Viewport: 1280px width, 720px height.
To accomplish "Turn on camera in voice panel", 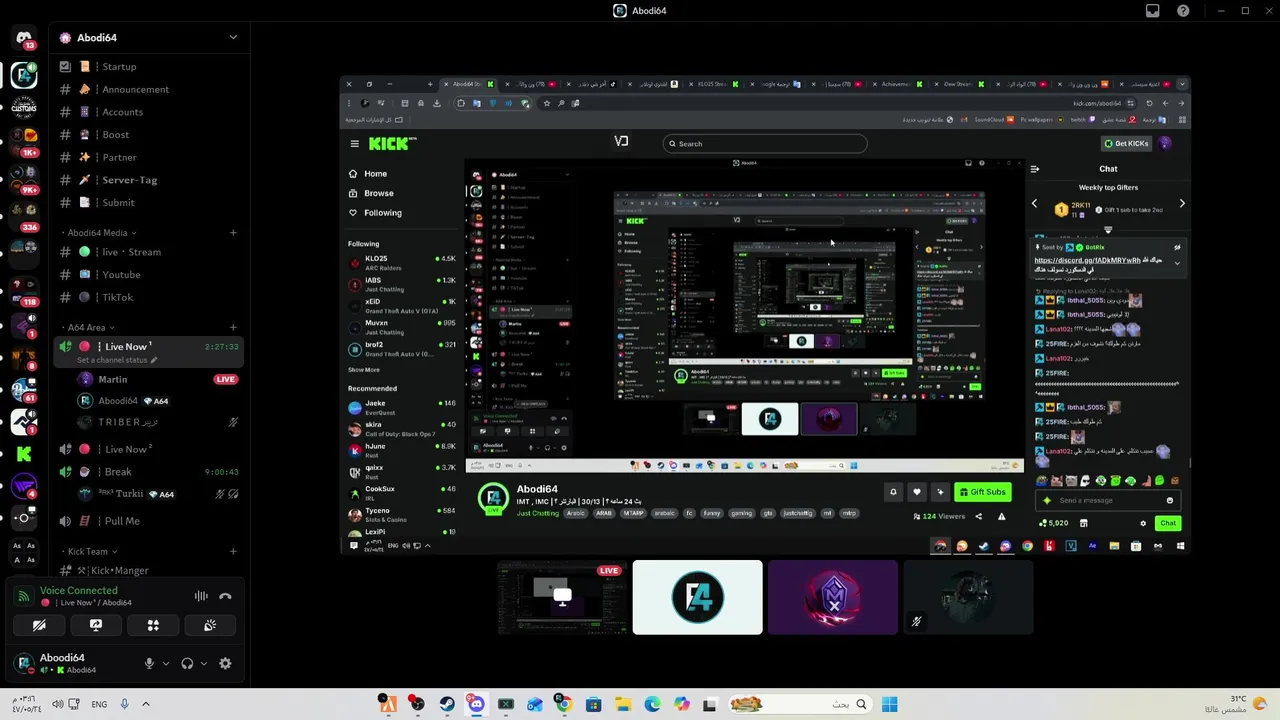I will 39,625.
